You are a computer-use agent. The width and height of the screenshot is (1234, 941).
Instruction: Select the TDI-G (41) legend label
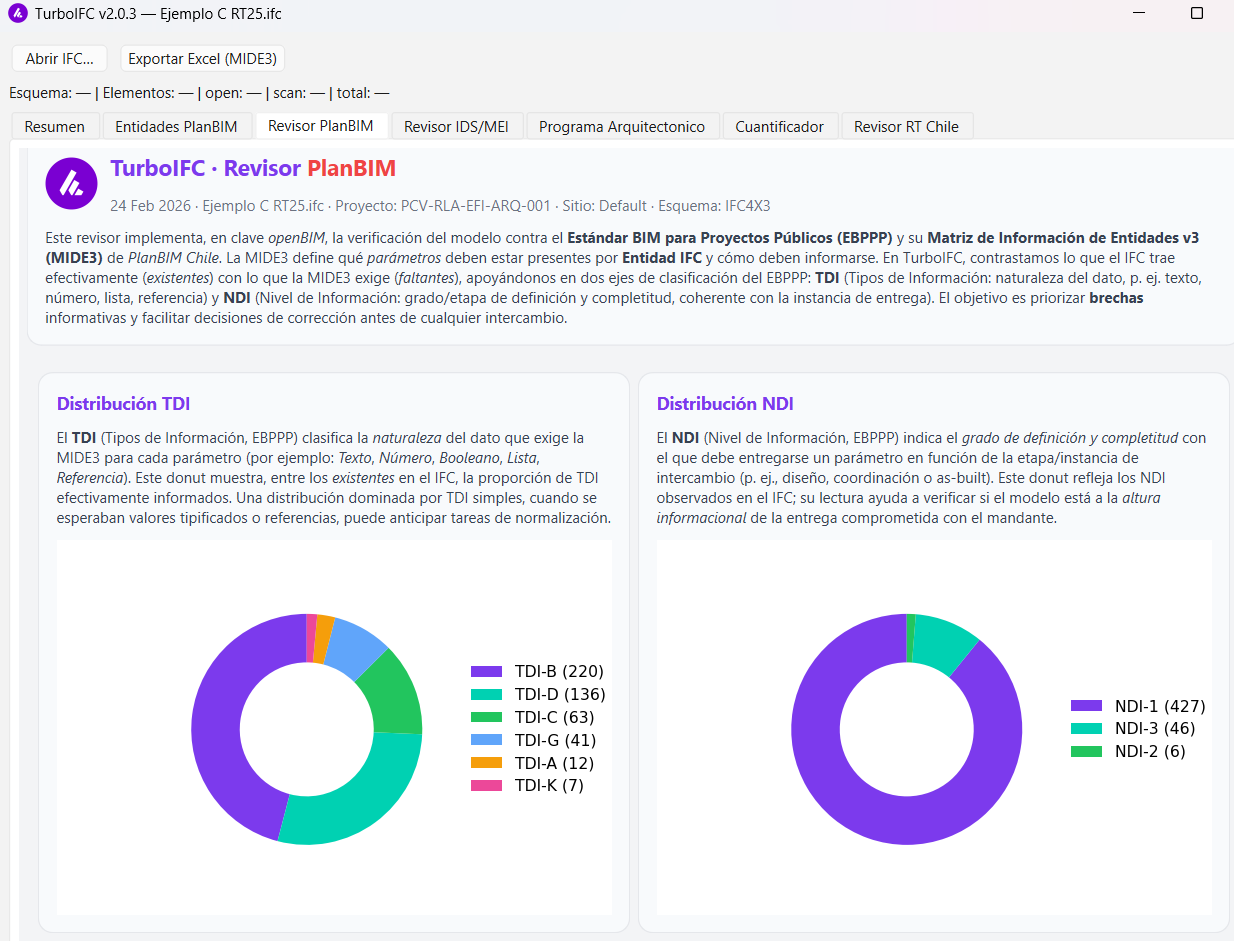555,740
